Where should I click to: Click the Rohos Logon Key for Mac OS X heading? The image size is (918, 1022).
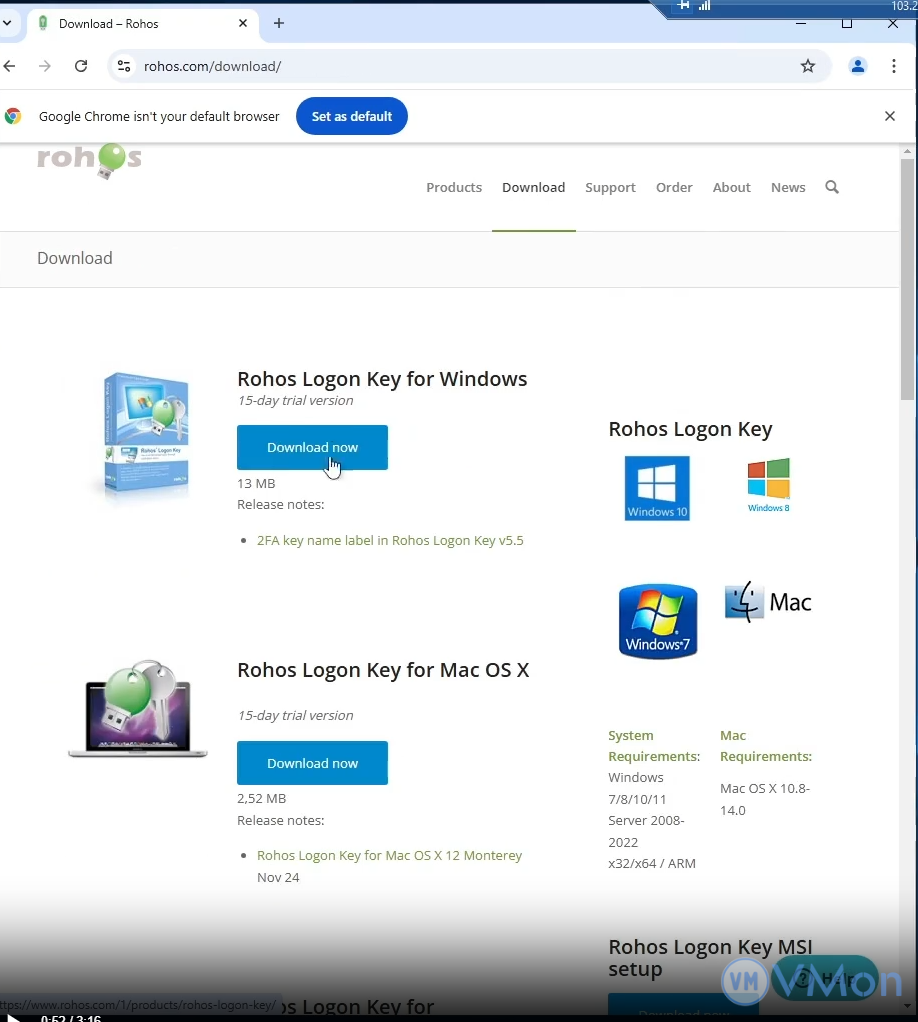[383, 670]
